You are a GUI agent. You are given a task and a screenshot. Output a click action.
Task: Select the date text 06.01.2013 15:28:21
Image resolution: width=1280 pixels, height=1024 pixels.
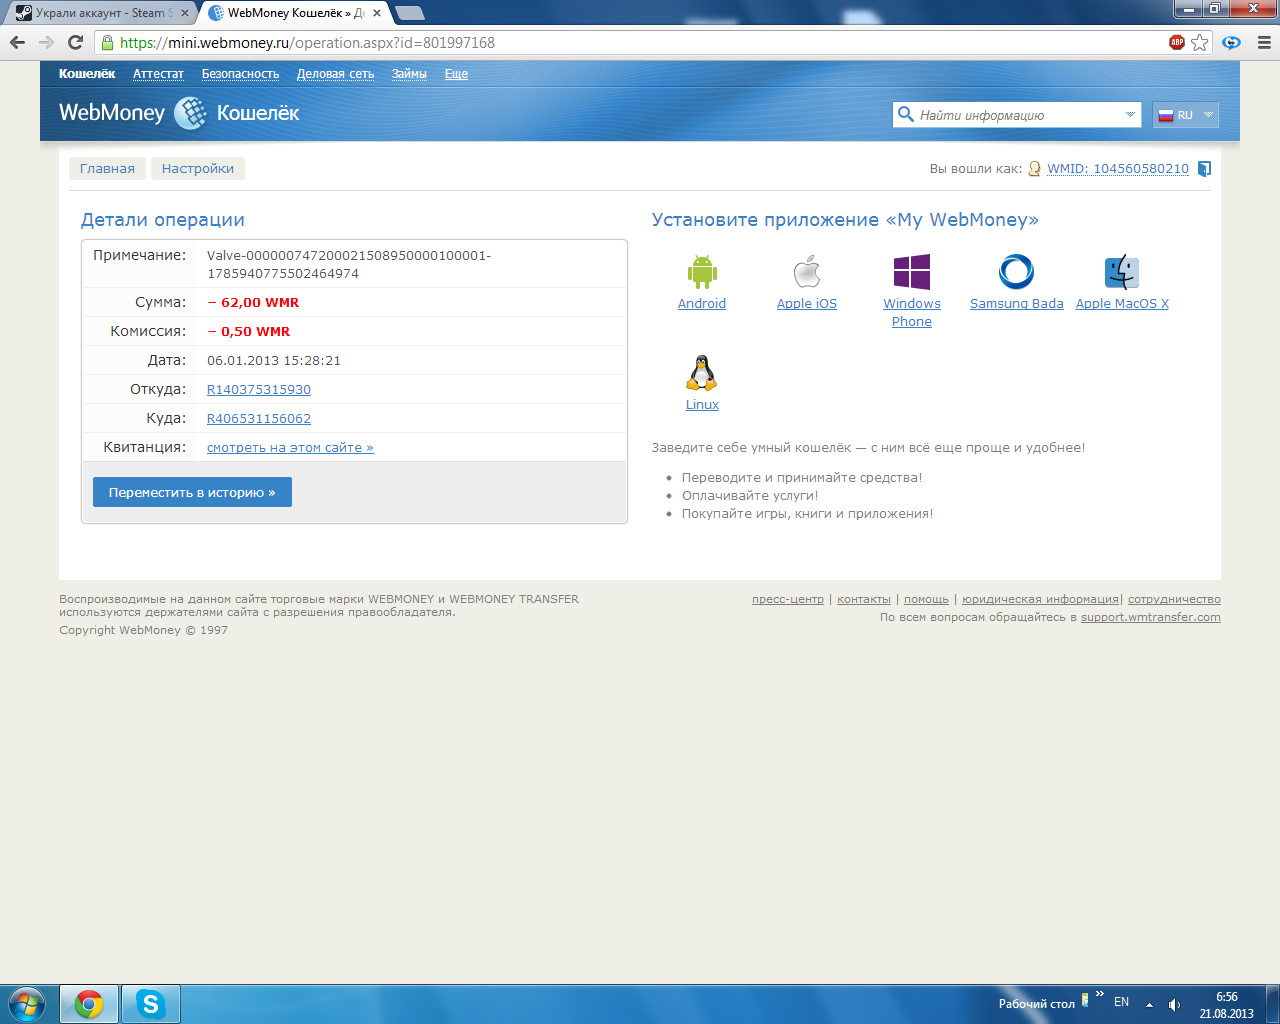(274, 361)
